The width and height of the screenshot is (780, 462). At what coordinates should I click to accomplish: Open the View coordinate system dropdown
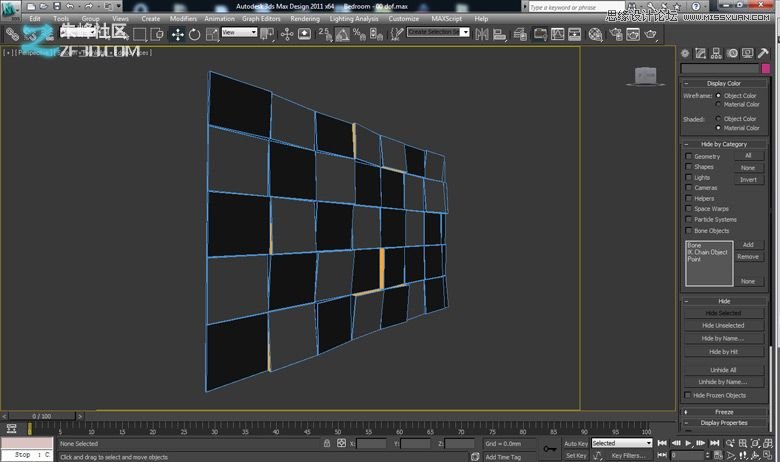click(x=239, y=32)
